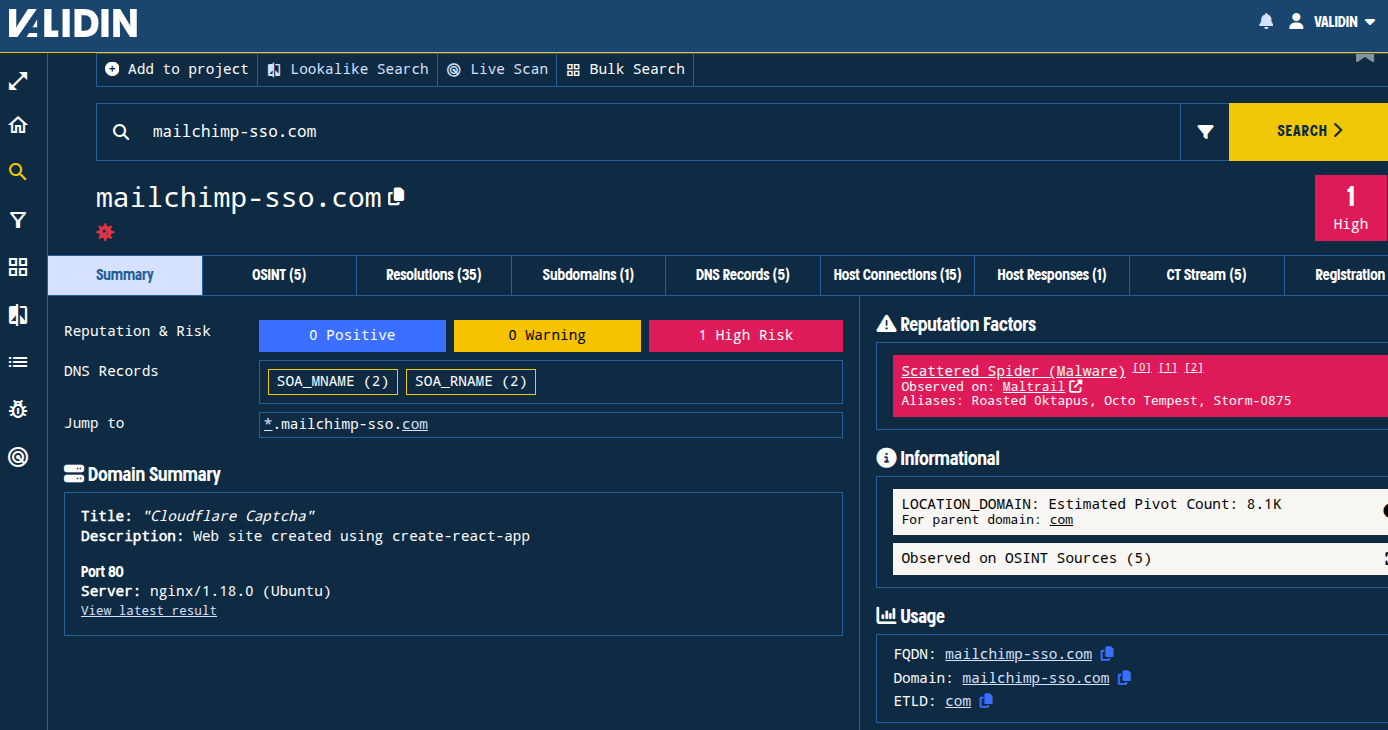Open the Maltrail source link
The width and height of the screenshot is (1388, 730).
point(1034,386)
